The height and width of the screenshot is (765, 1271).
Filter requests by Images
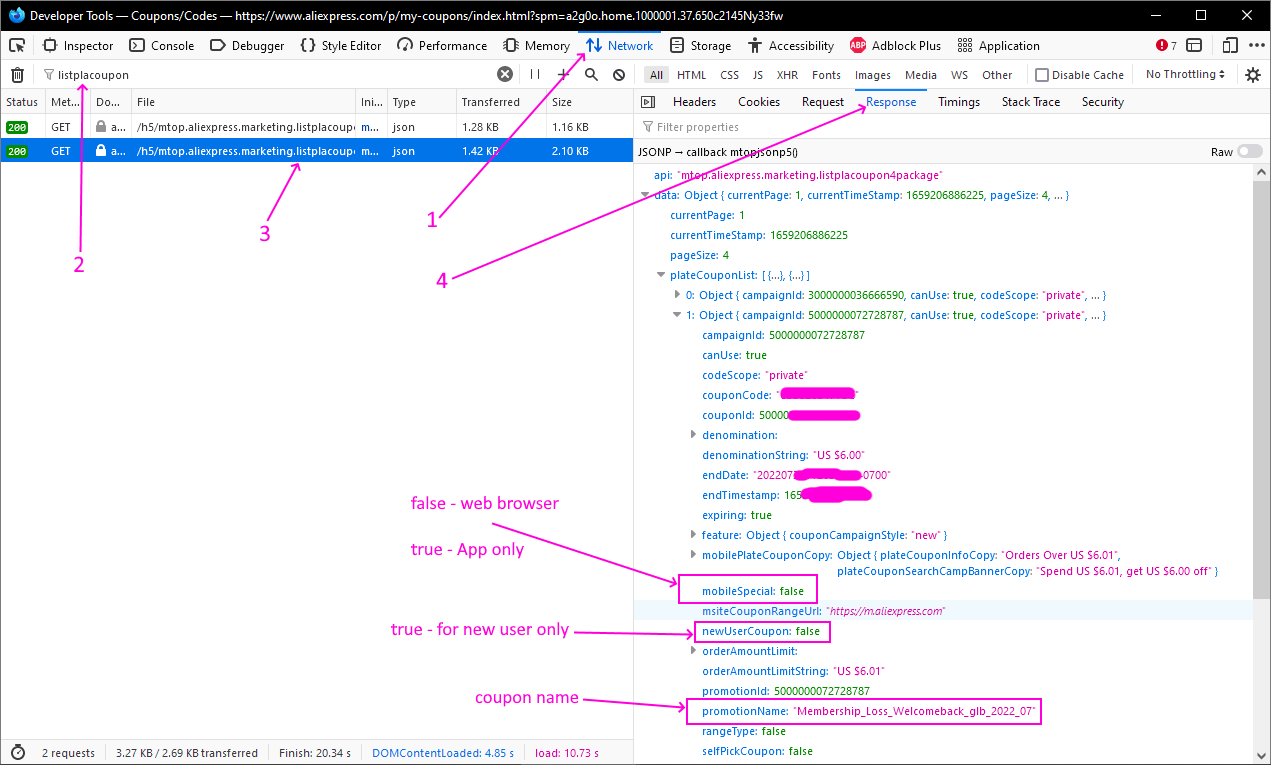click(x=872, y=74)
